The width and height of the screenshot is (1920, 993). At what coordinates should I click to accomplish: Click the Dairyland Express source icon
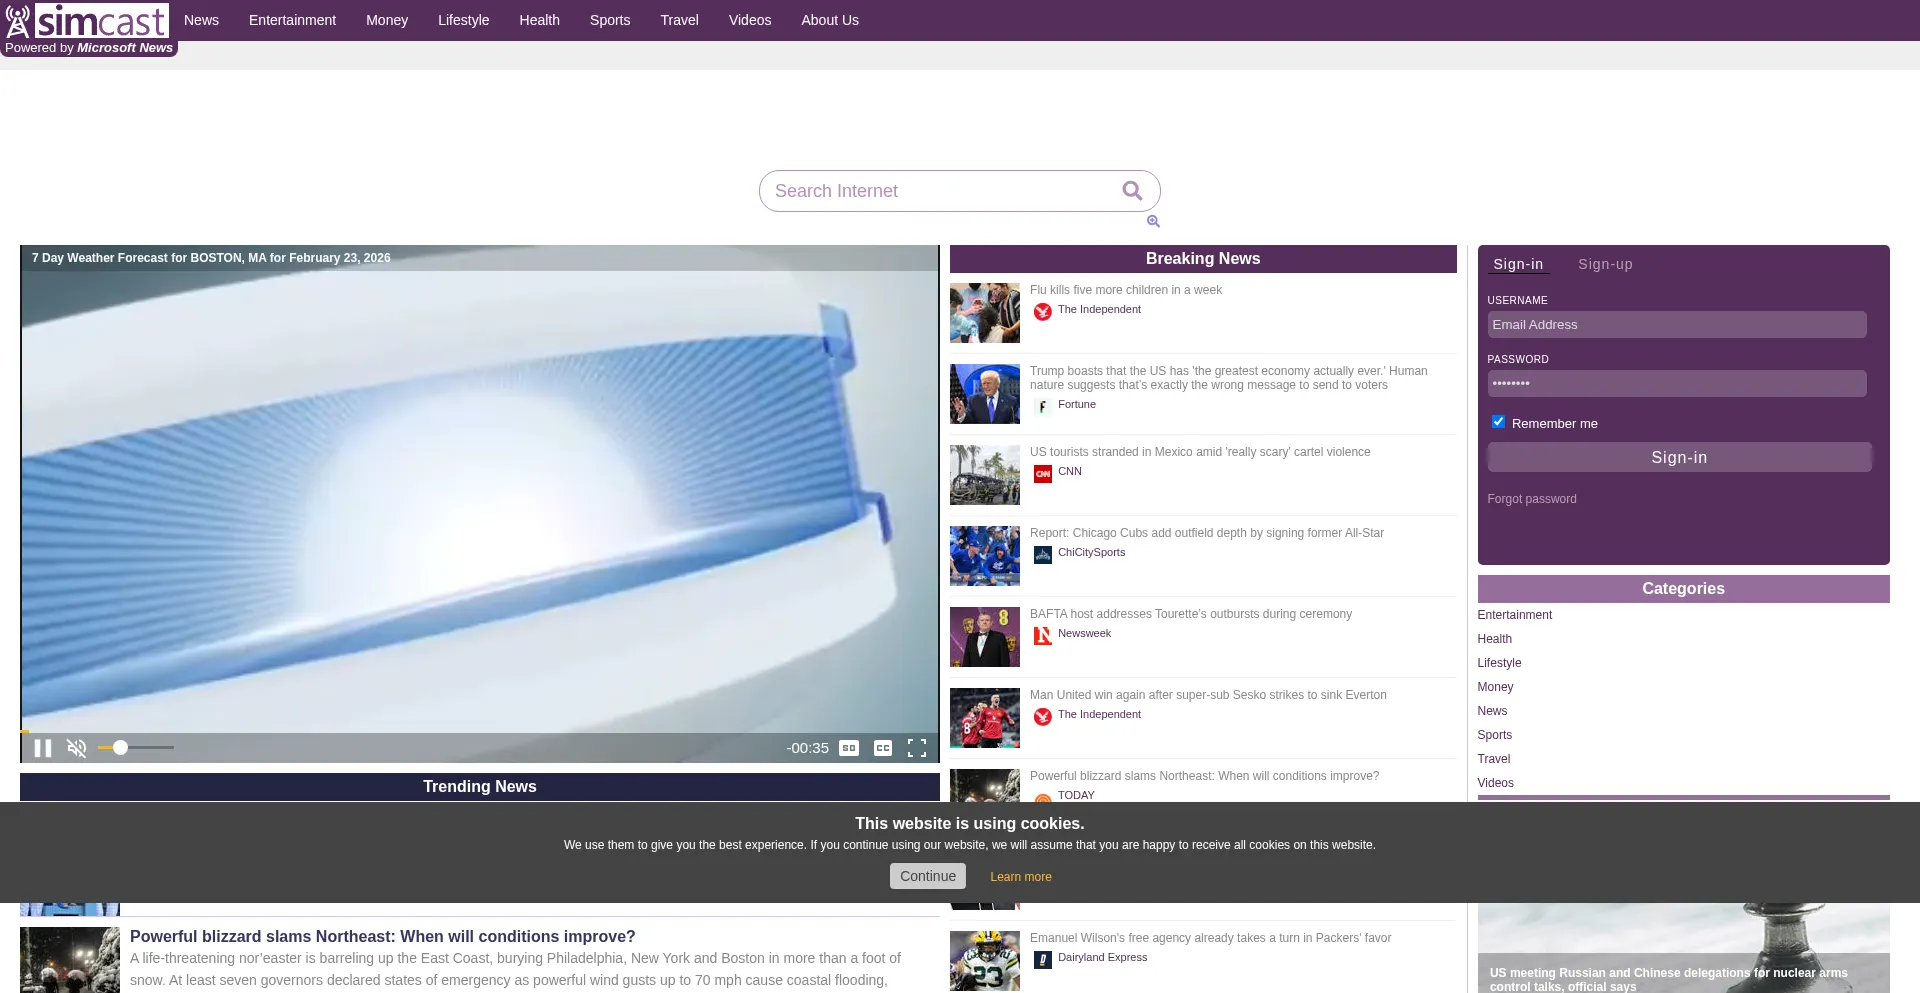[x=1043, y=960]
